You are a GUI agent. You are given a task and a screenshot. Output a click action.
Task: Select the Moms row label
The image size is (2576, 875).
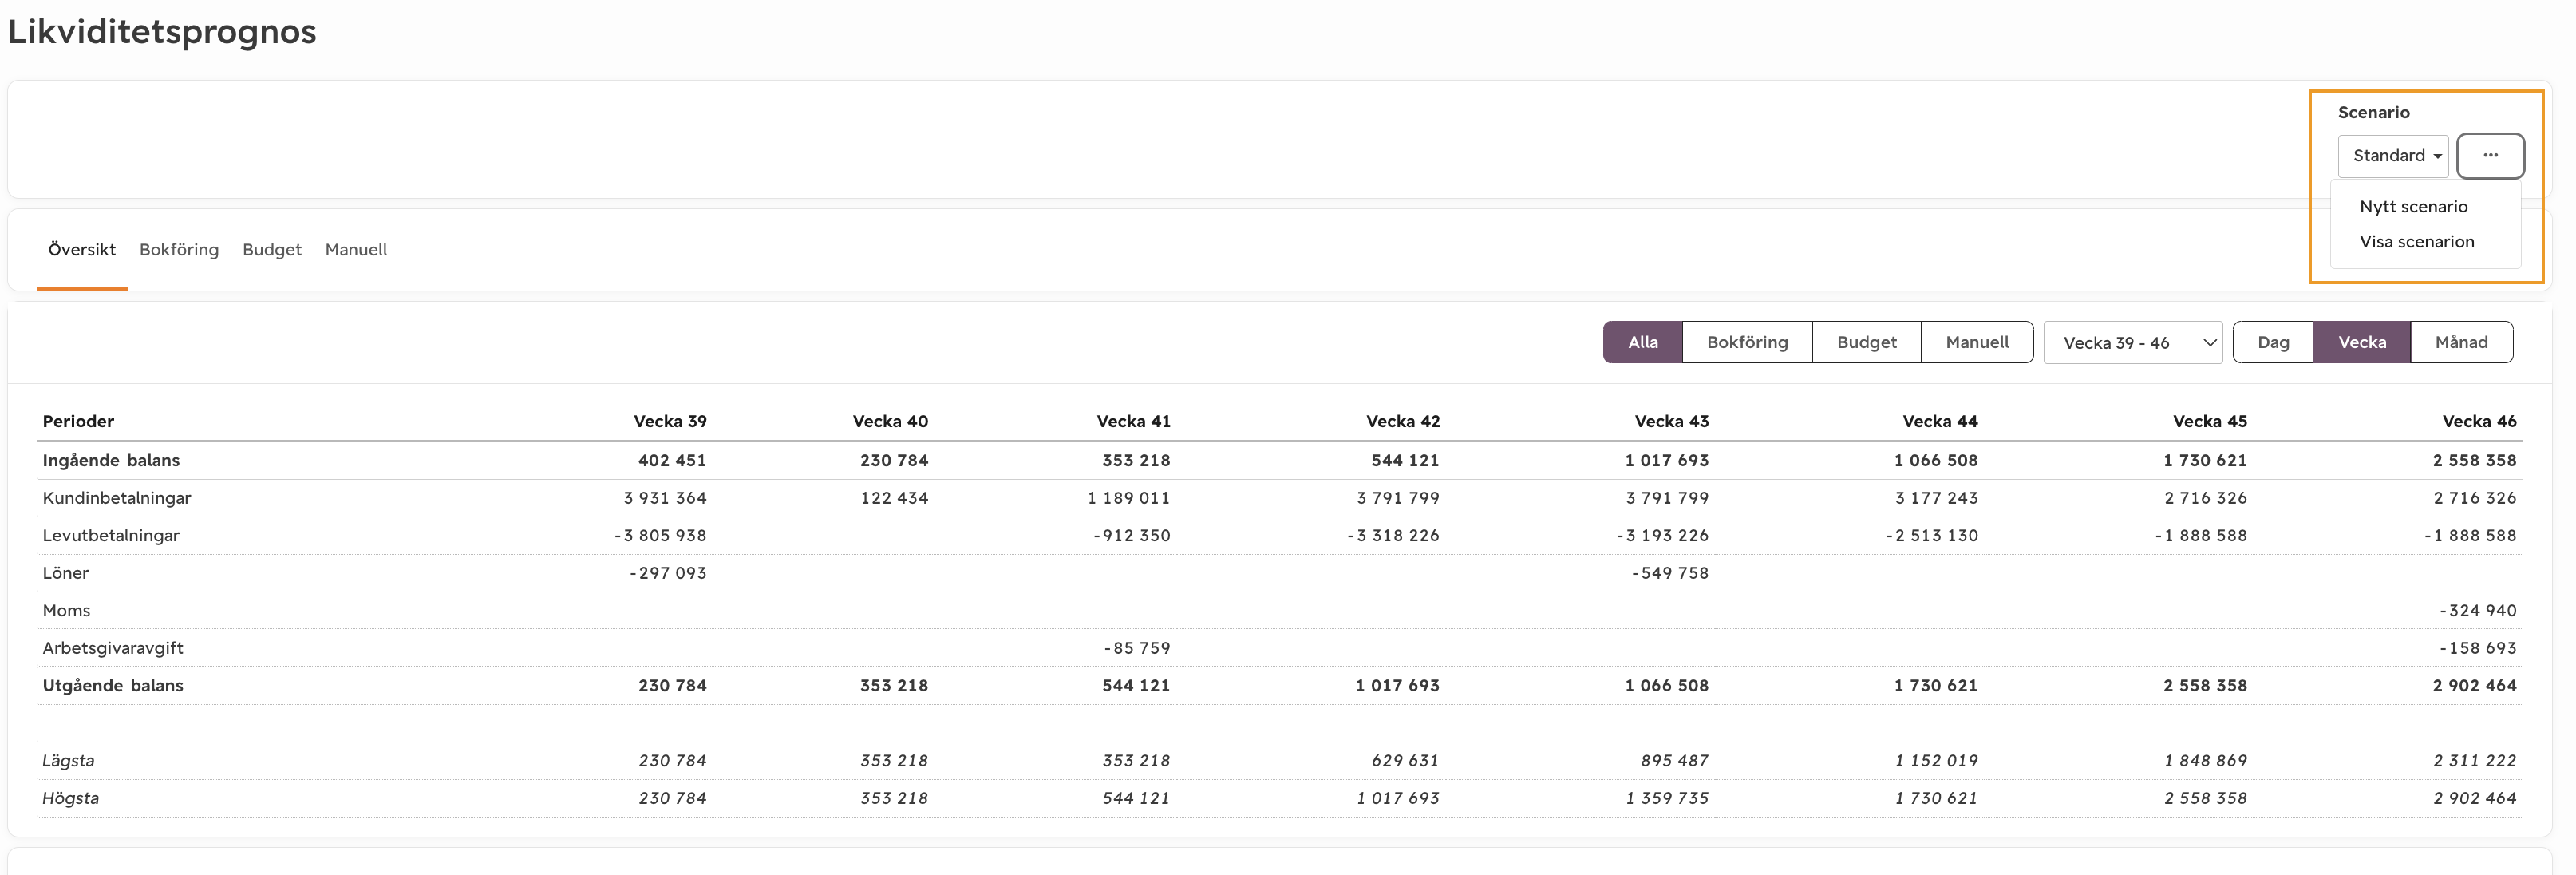click(66, 611)
